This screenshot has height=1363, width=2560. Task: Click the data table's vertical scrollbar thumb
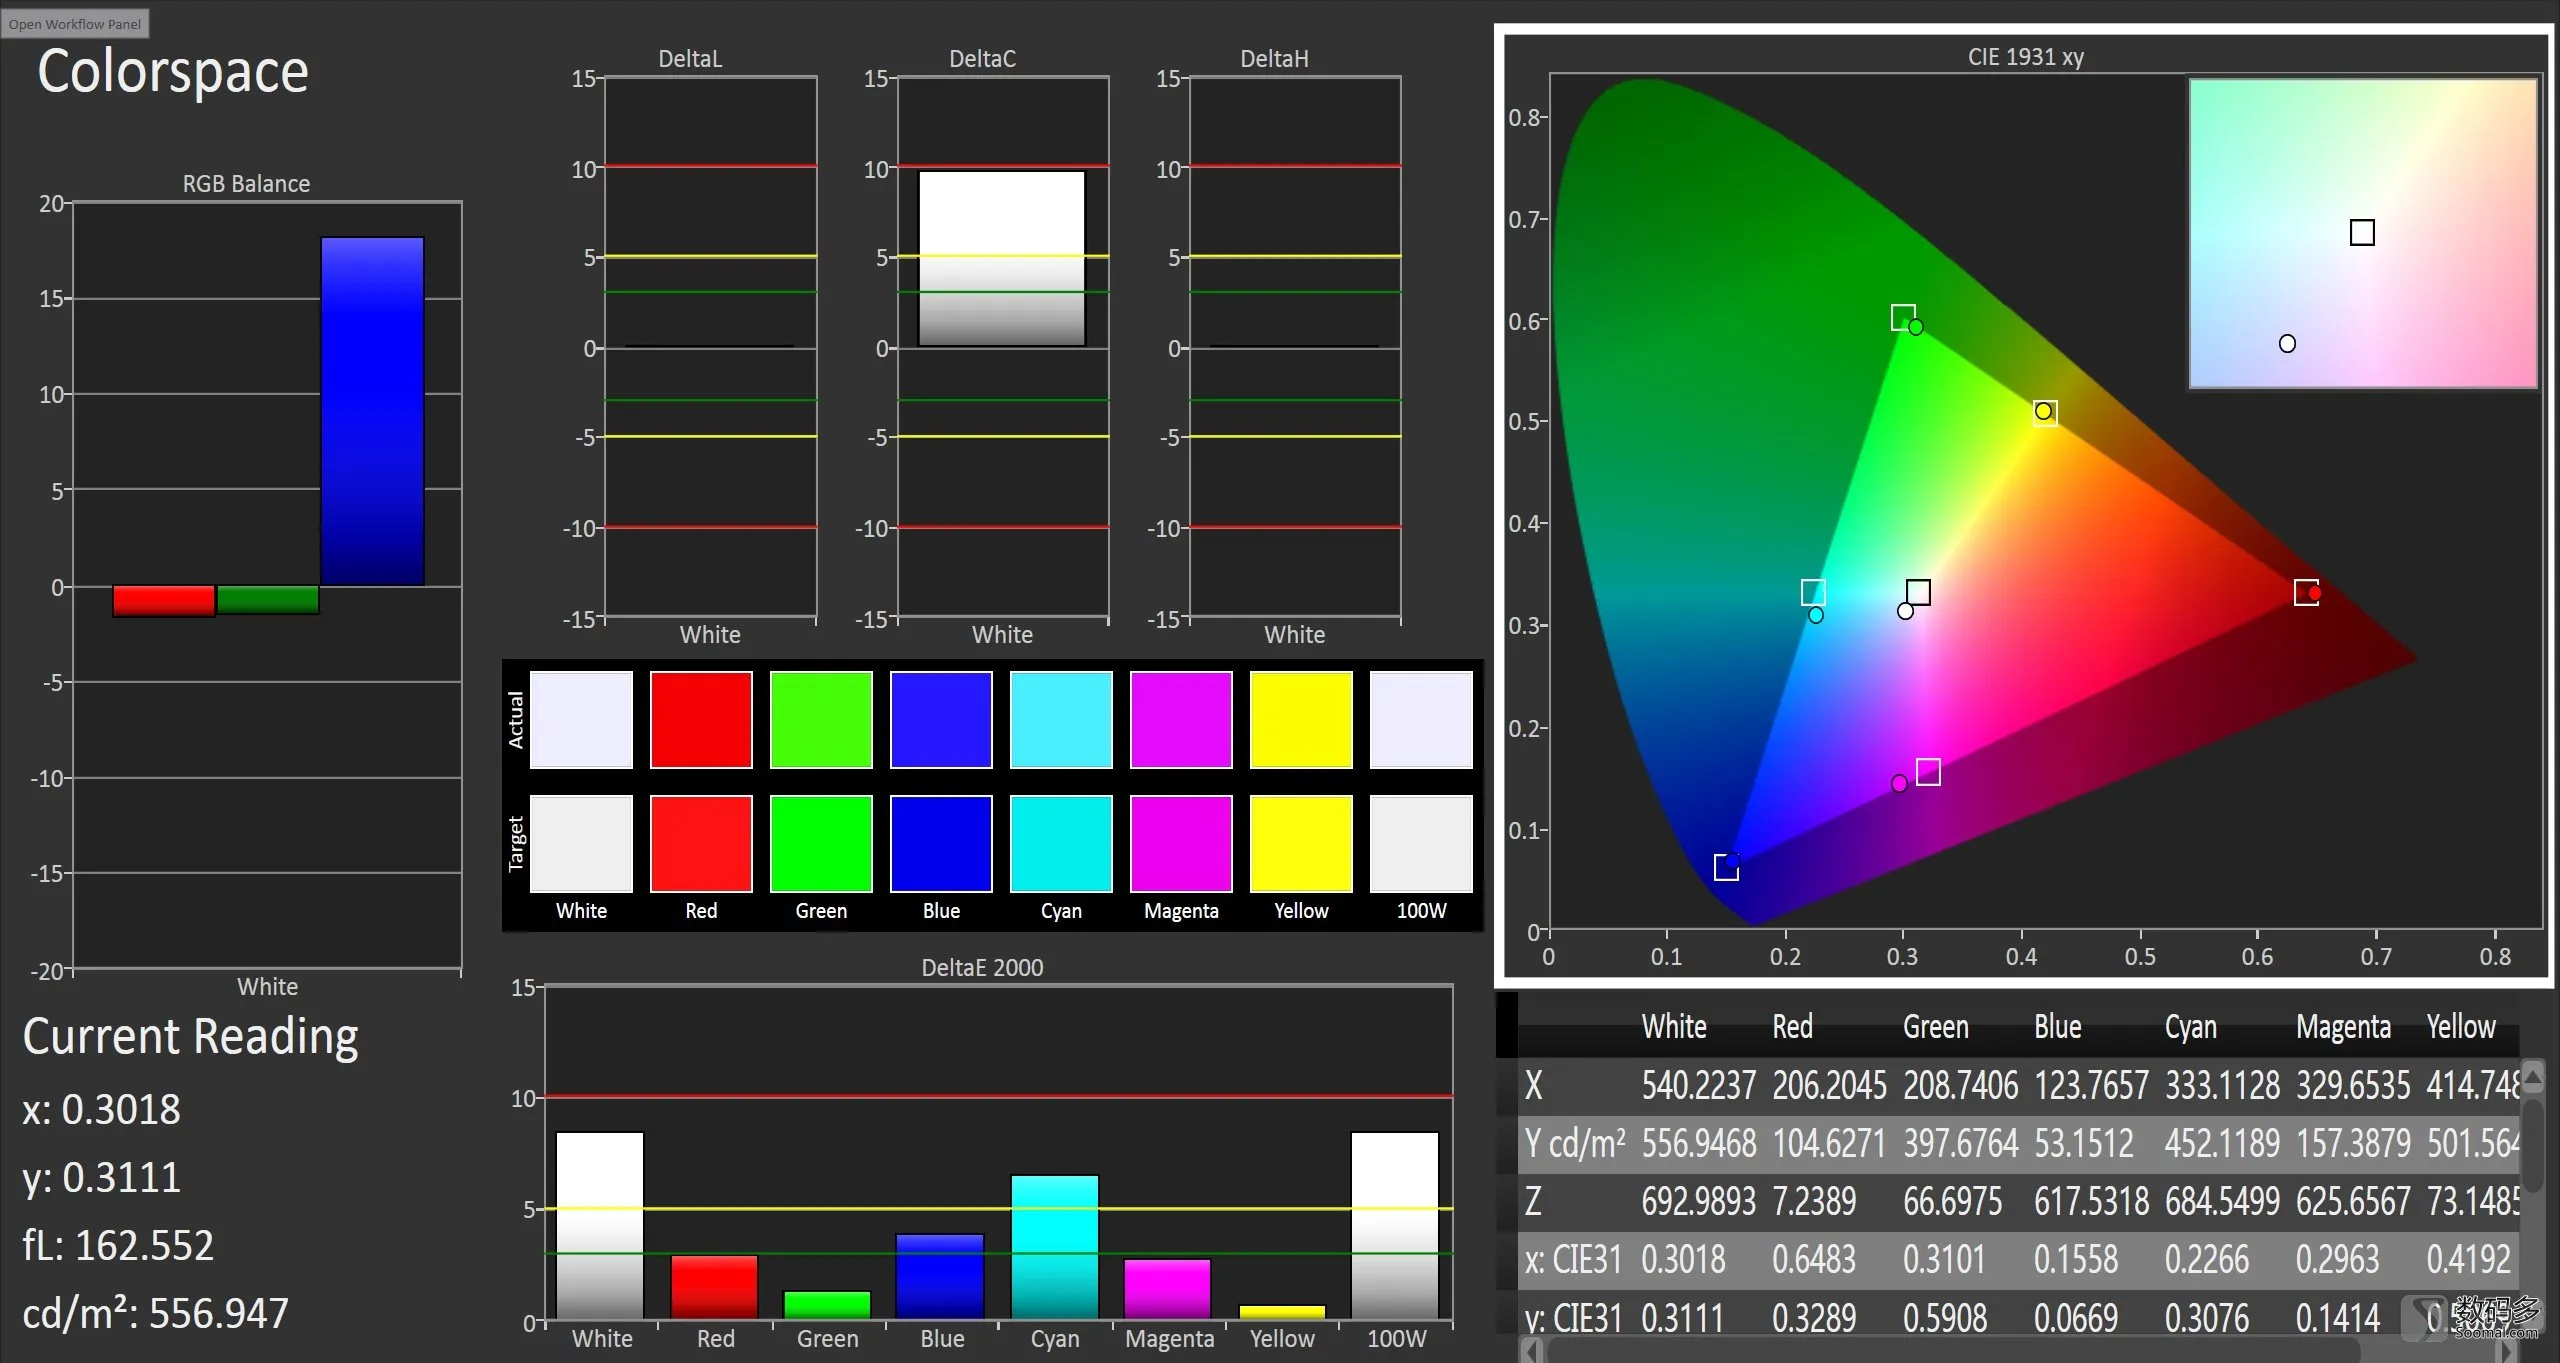point(2532,1145)
